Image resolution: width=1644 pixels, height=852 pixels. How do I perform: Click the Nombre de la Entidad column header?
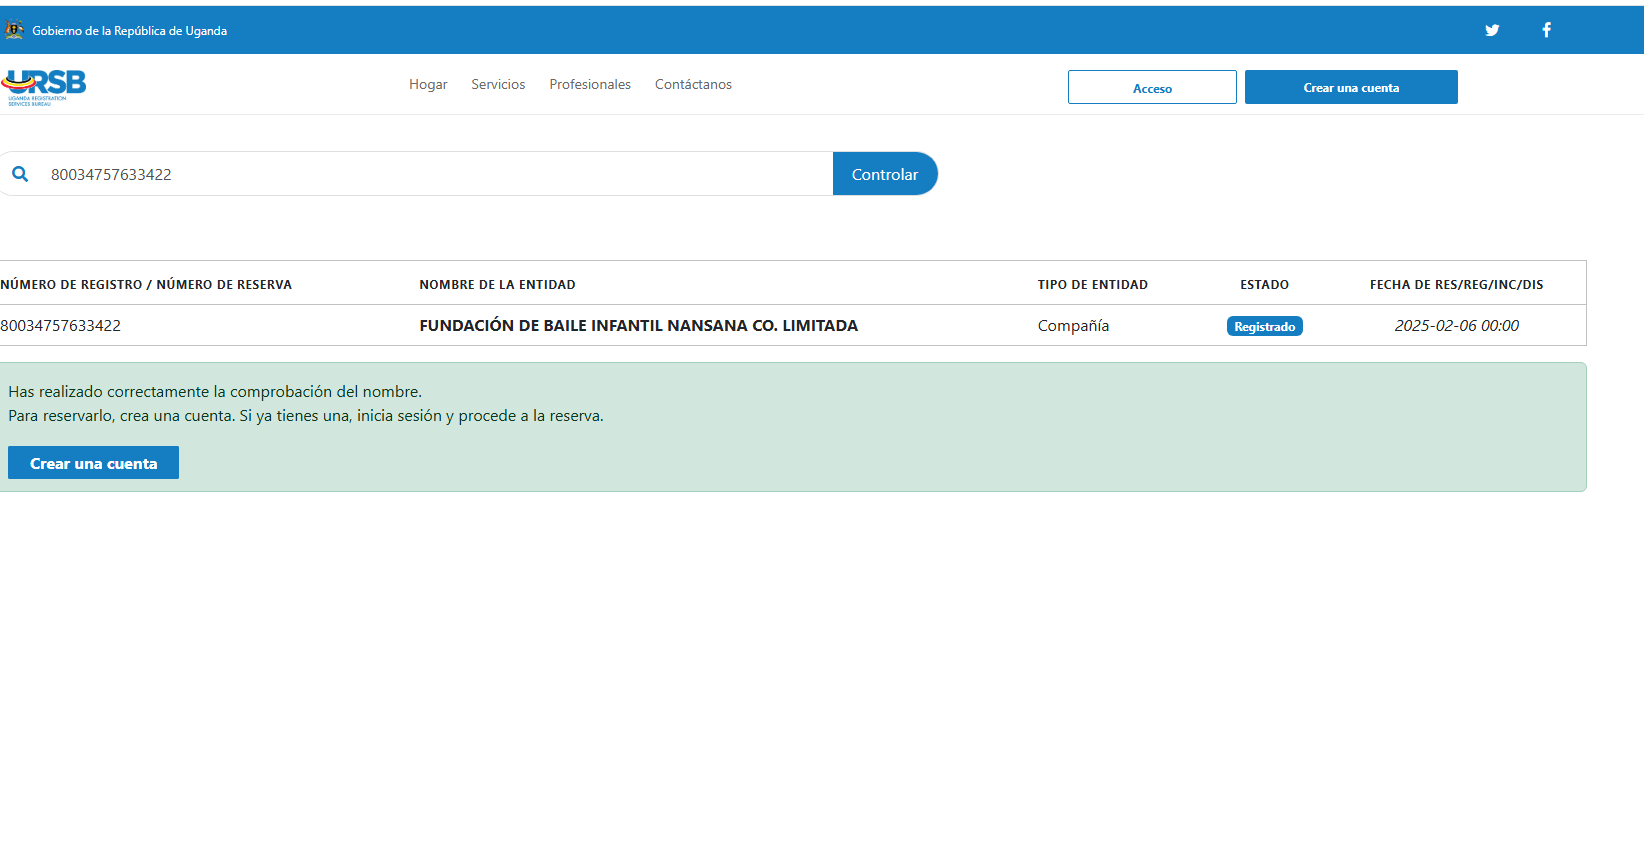(497, 285)
